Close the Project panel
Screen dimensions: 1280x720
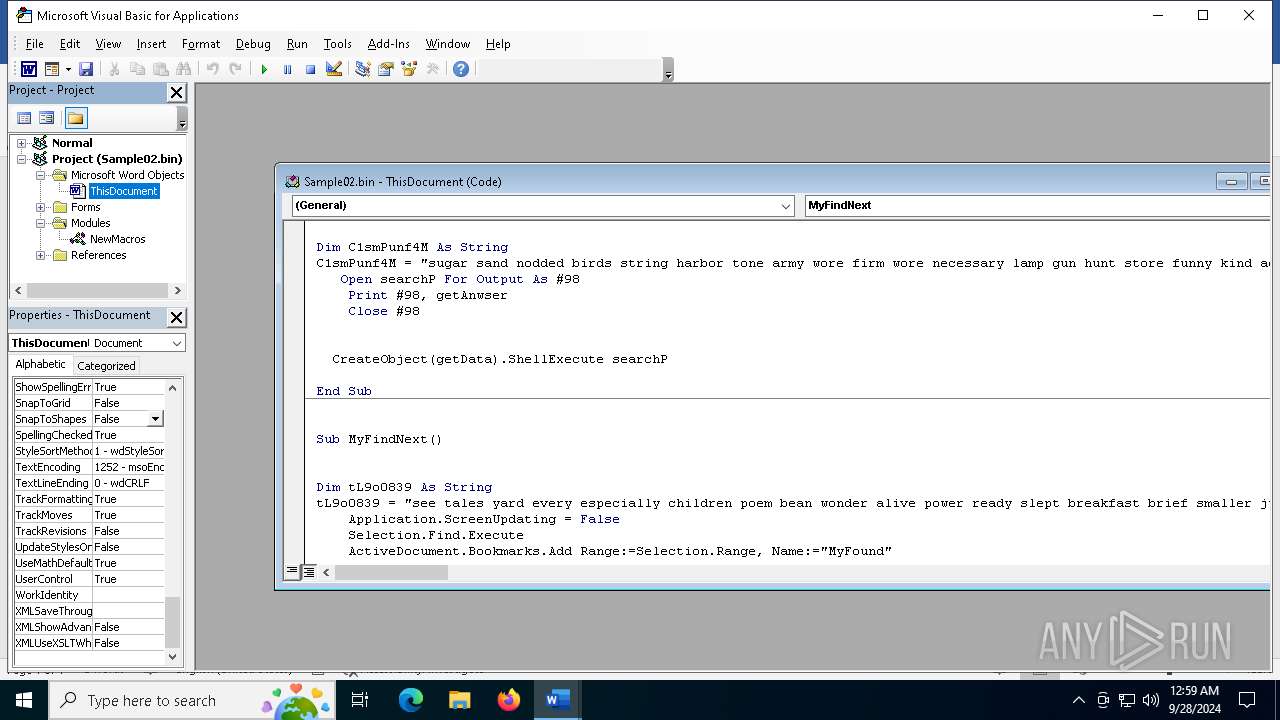pos(176,92)
